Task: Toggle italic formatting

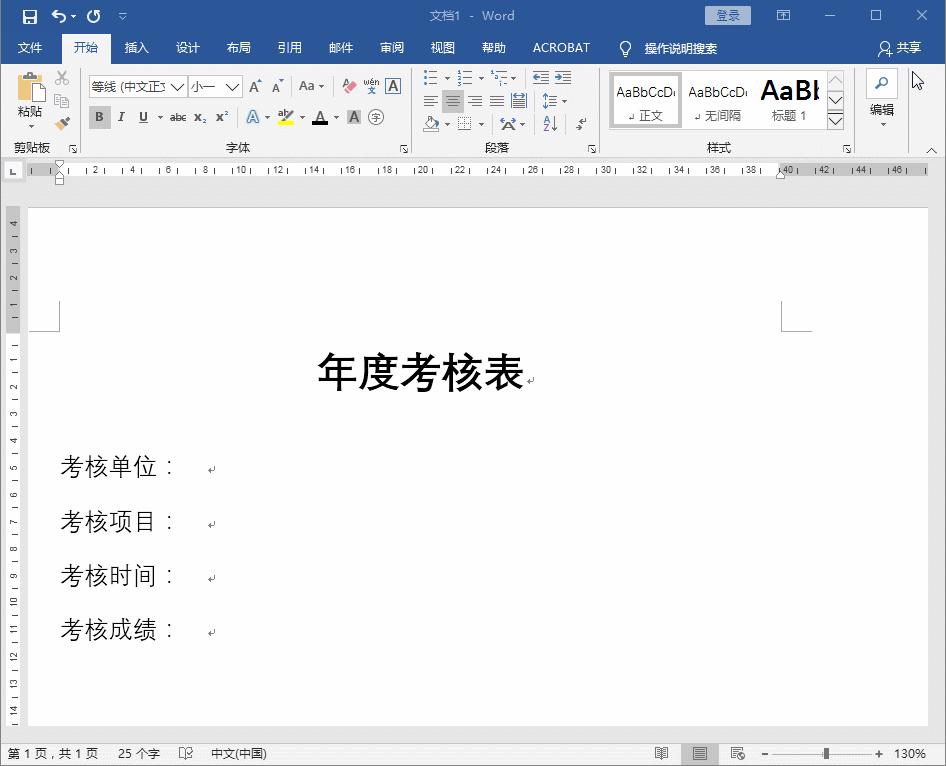Action: click(x=121, y=117)
